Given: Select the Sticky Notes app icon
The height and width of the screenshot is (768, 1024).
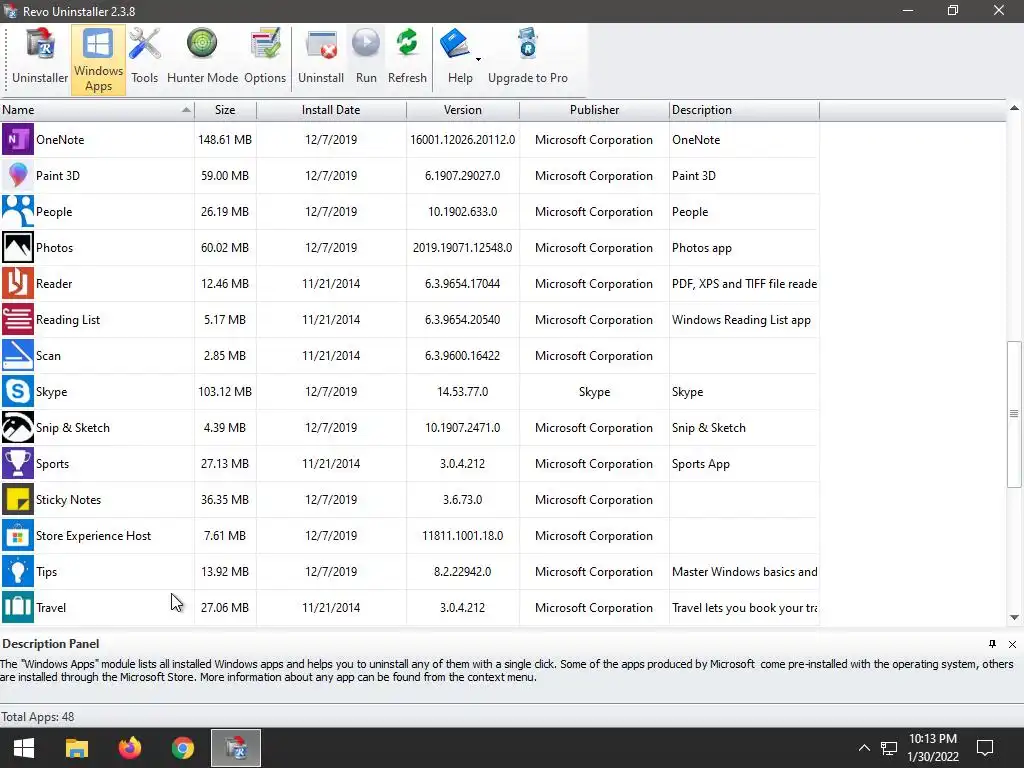Looking at the screenshot, I should (18, 500).
